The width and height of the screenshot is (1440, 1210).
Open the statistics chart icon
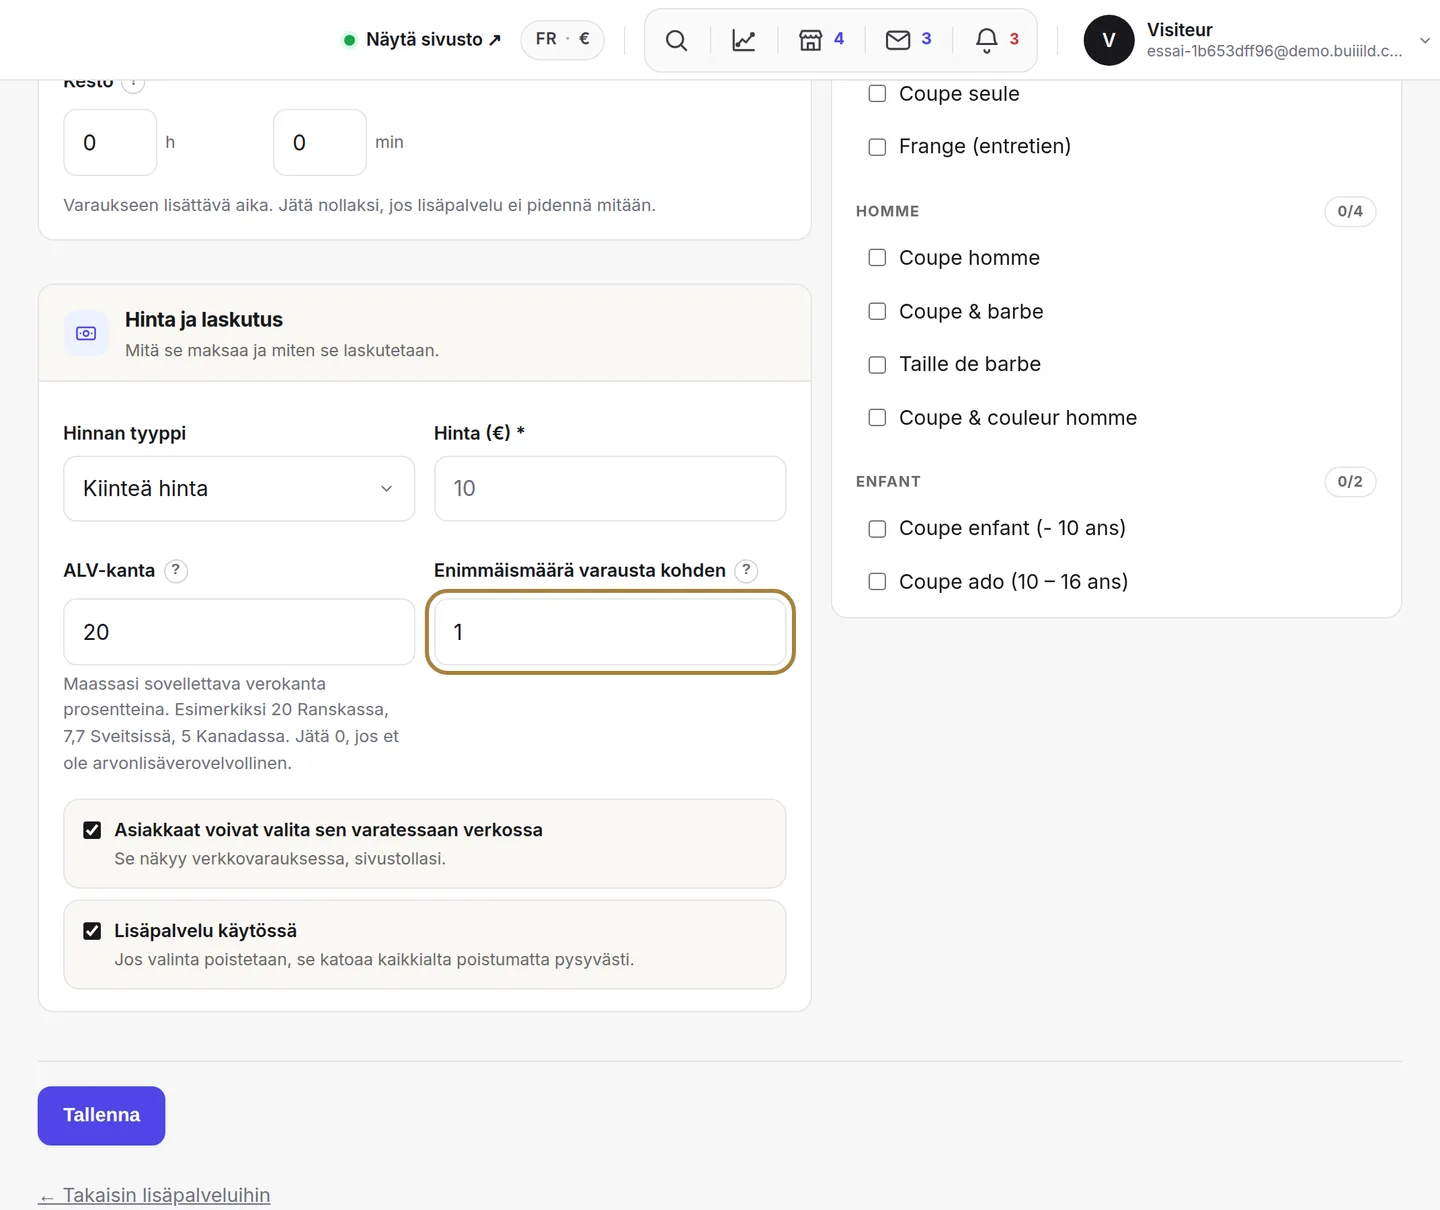(x=744, y=40)
